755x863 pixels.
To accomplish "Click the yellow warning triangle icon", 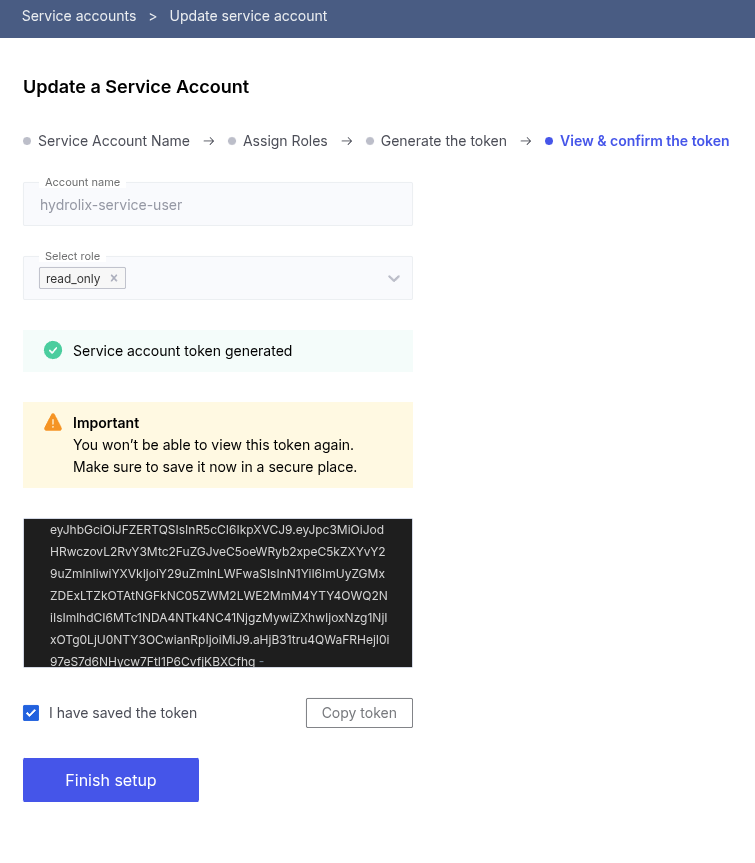I will (x=52, y=421).
